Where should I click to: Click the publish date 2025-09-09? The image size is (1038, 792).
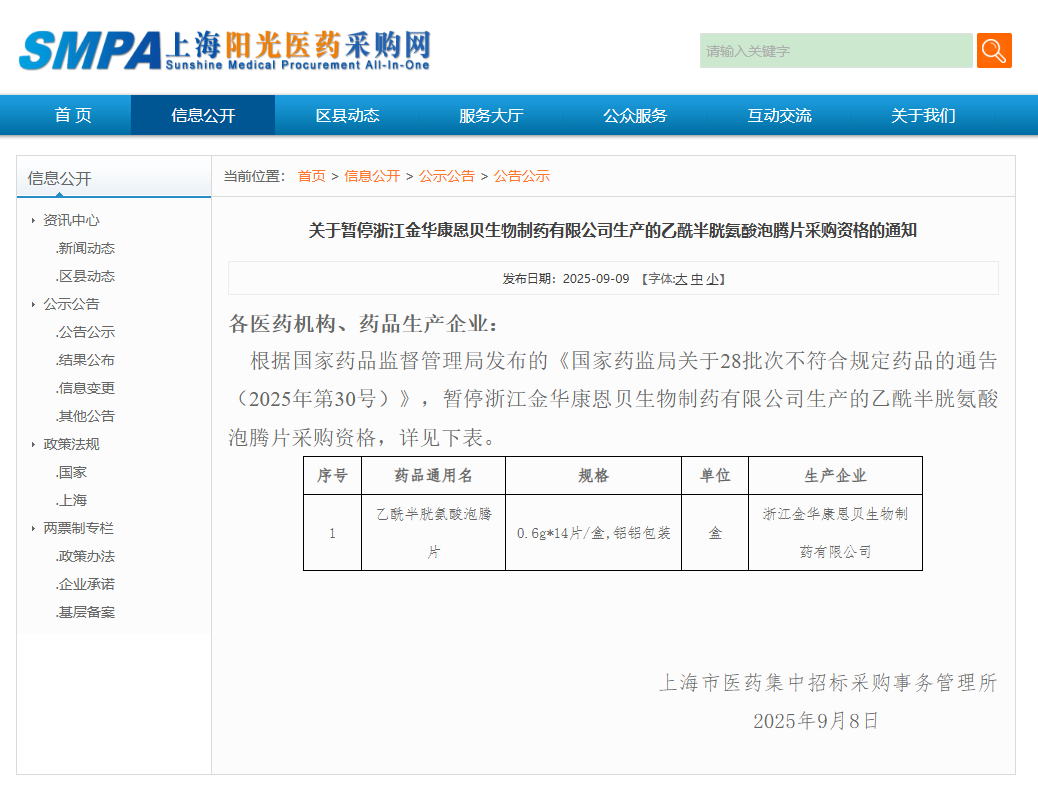click(x=596, y=279)
